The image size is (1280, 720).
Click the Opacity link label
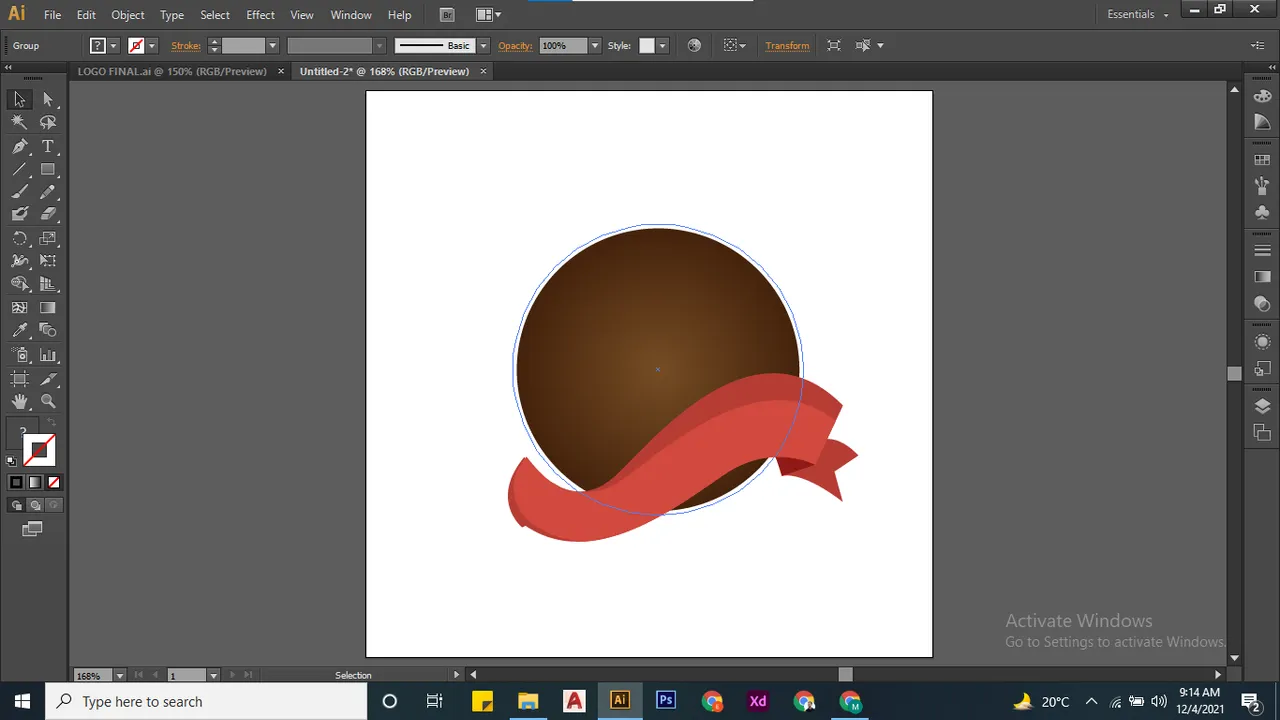coord(515,46)
